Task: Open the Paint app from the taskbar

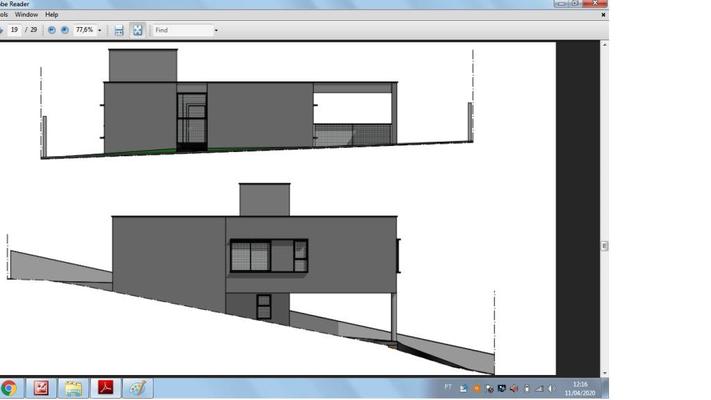Action: coord(137,388)
